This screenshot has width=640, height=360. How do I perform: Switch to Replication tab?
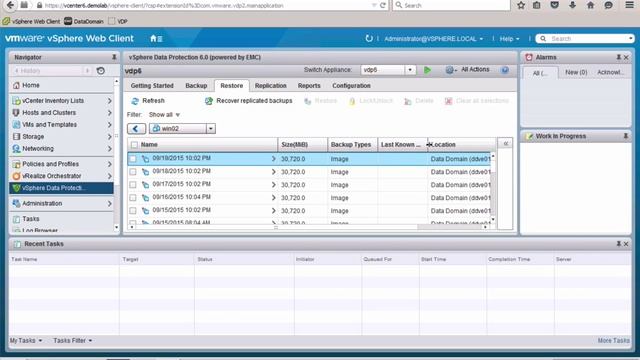271,86
